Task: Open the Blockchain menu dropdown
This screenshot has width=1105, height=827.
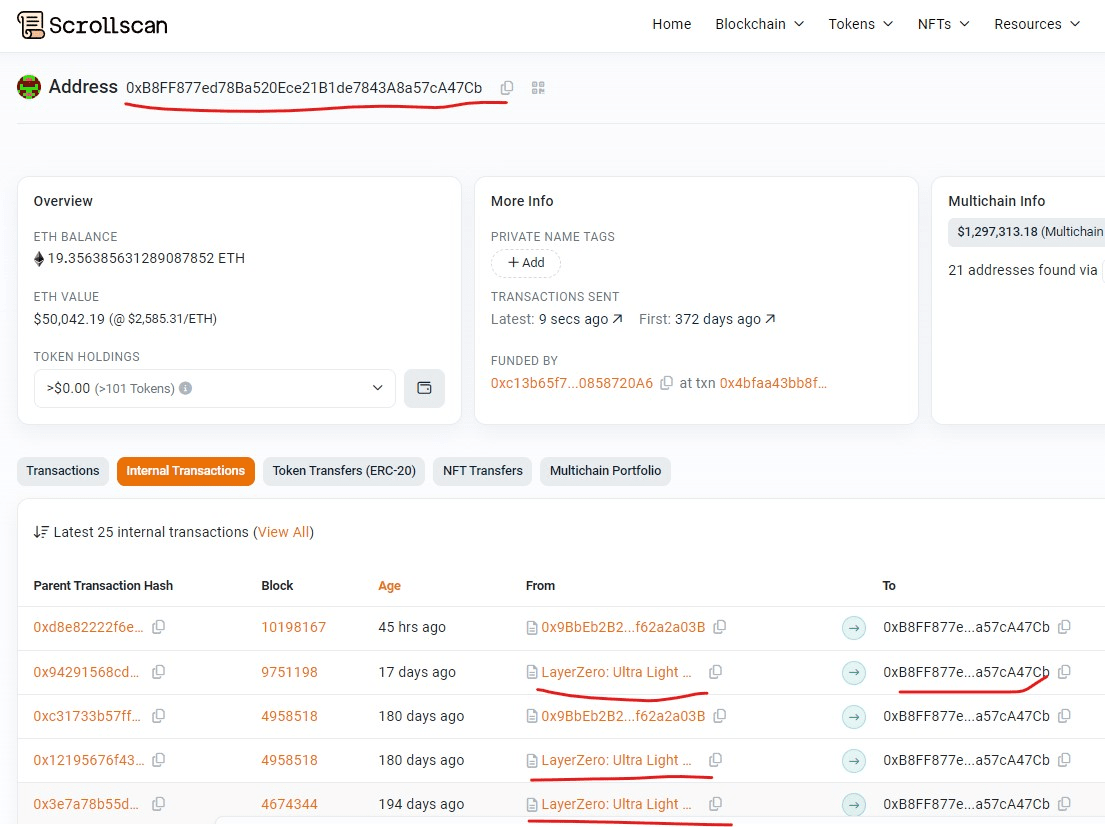Action: (x=759, y=24)
